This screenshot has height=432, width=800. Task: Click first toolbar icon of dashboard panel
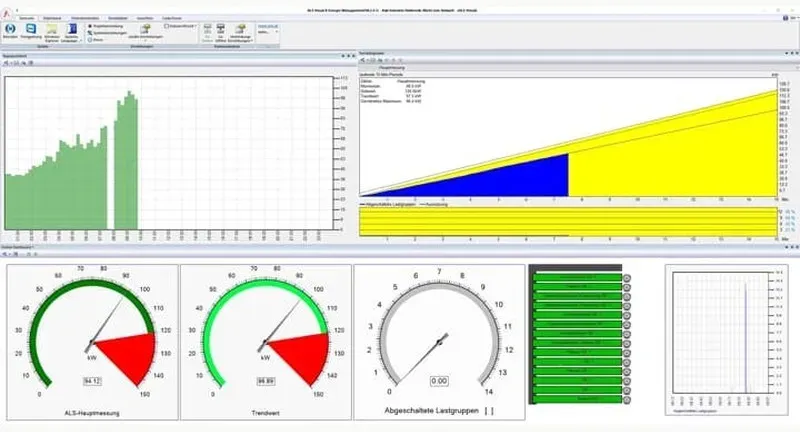pyautogui.click(x=5, y=254)
